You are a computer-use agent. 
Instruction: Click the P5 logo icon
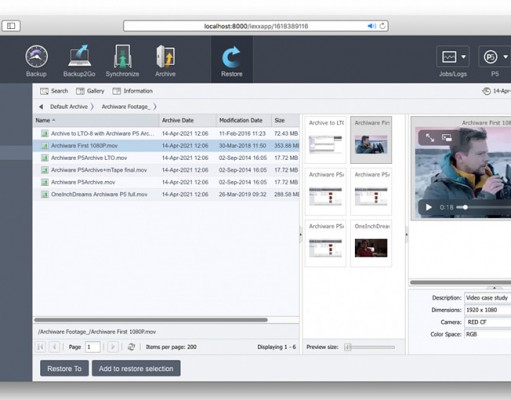(x=490, y=57)
